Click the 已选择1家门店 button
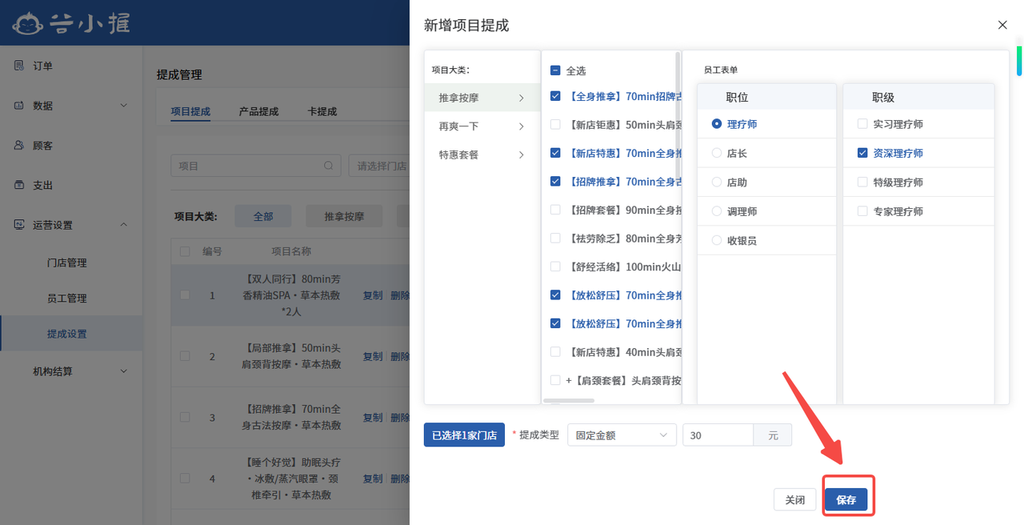1024x525 pixels. tap(464, 435)
